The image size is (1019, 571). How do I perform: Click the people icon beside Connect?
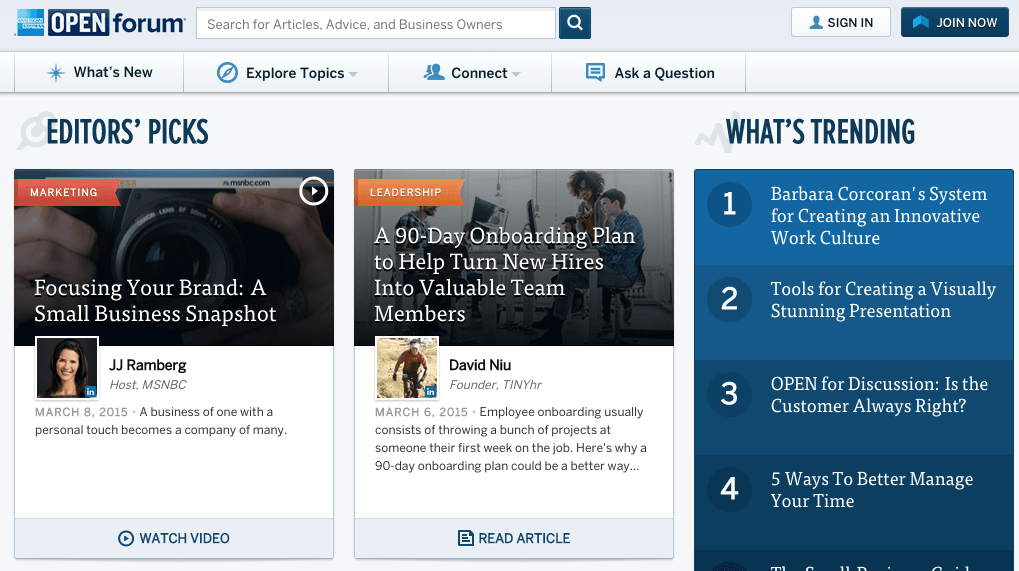(433, 72)
